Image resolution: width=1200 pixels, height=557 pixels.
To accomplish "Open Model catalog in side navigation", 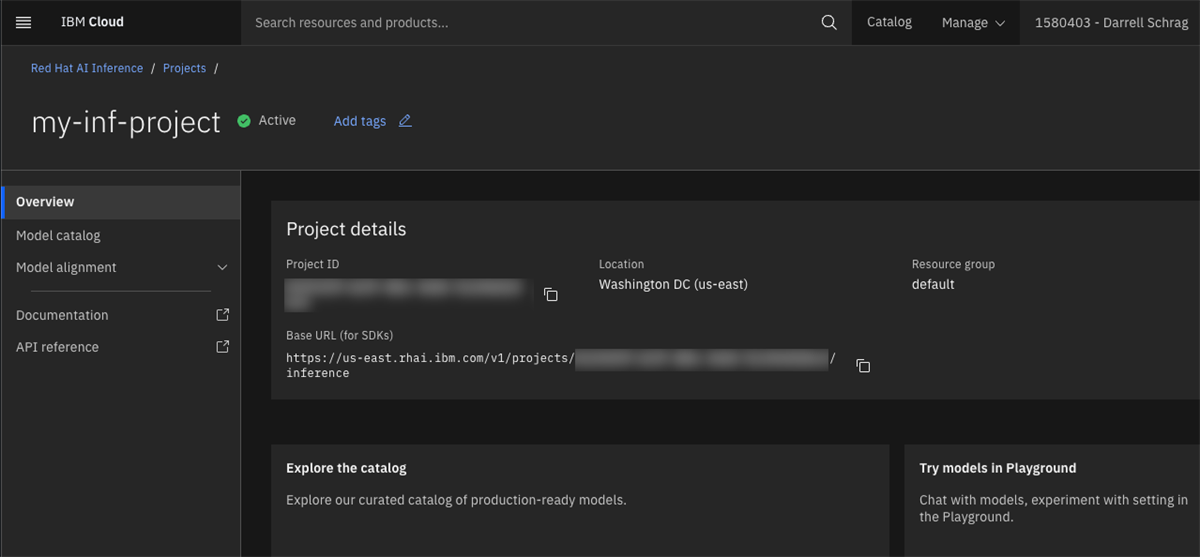I will pos(120,236).
